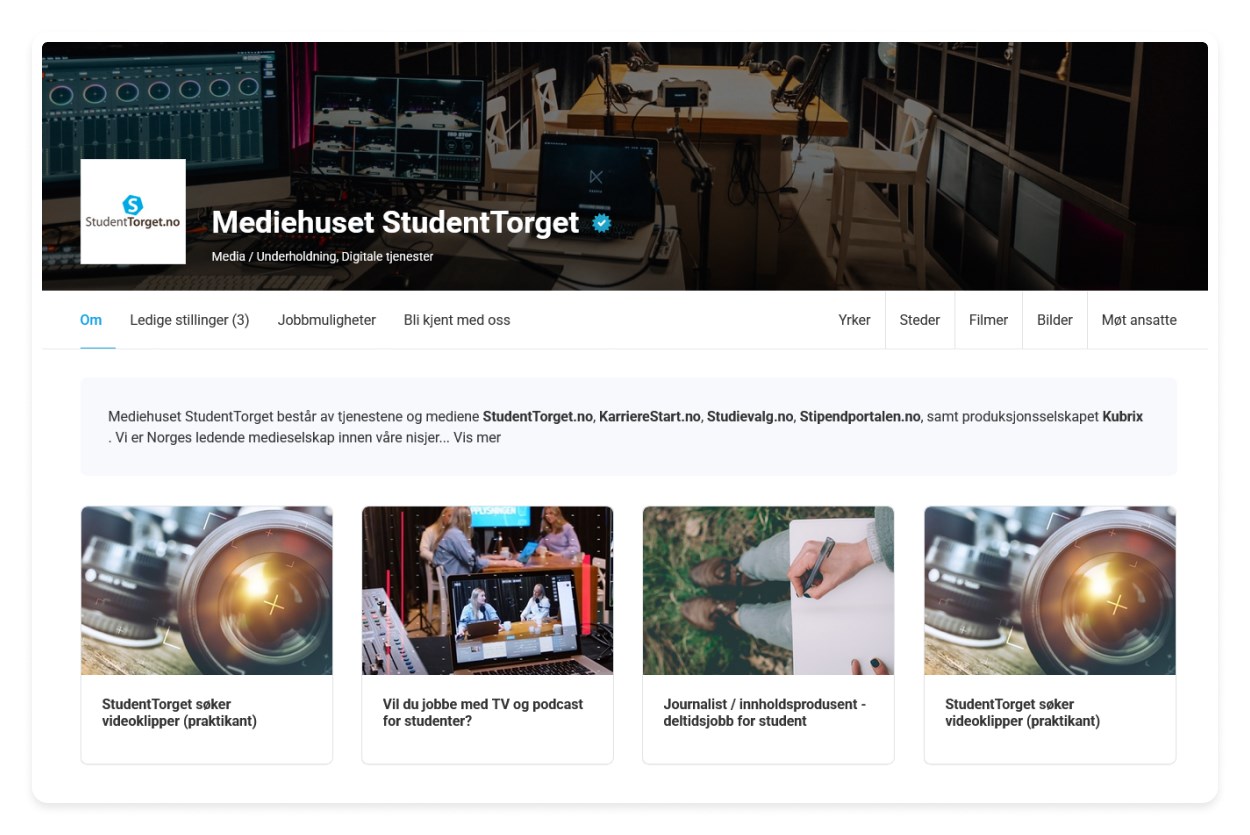Select the Bli kjent med oss tab

pos(457,320)
